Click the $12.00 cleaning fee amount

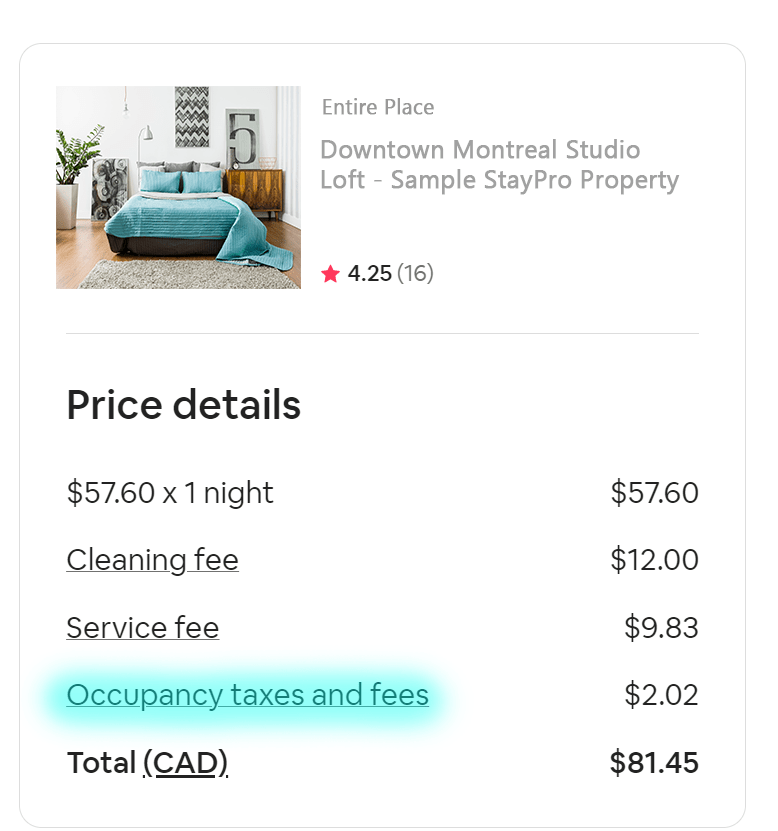[654, 560]
